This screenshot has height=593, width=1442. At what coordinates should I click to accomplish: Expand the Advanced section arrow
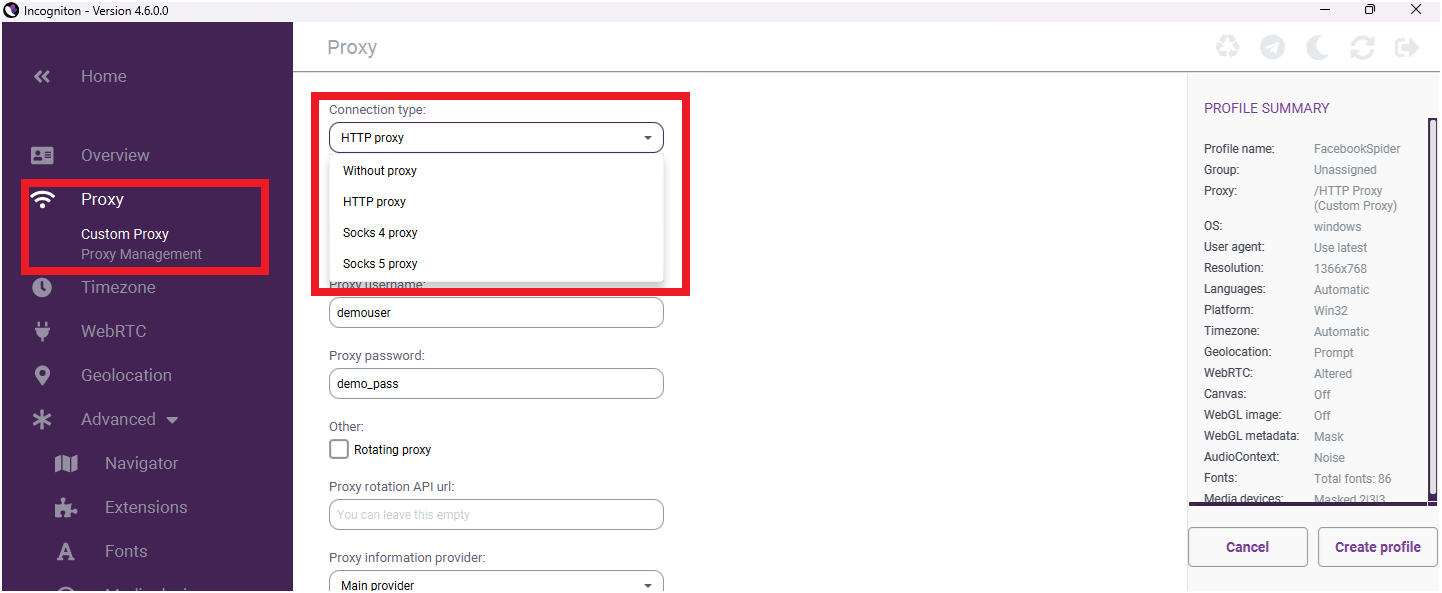(172, 420)
